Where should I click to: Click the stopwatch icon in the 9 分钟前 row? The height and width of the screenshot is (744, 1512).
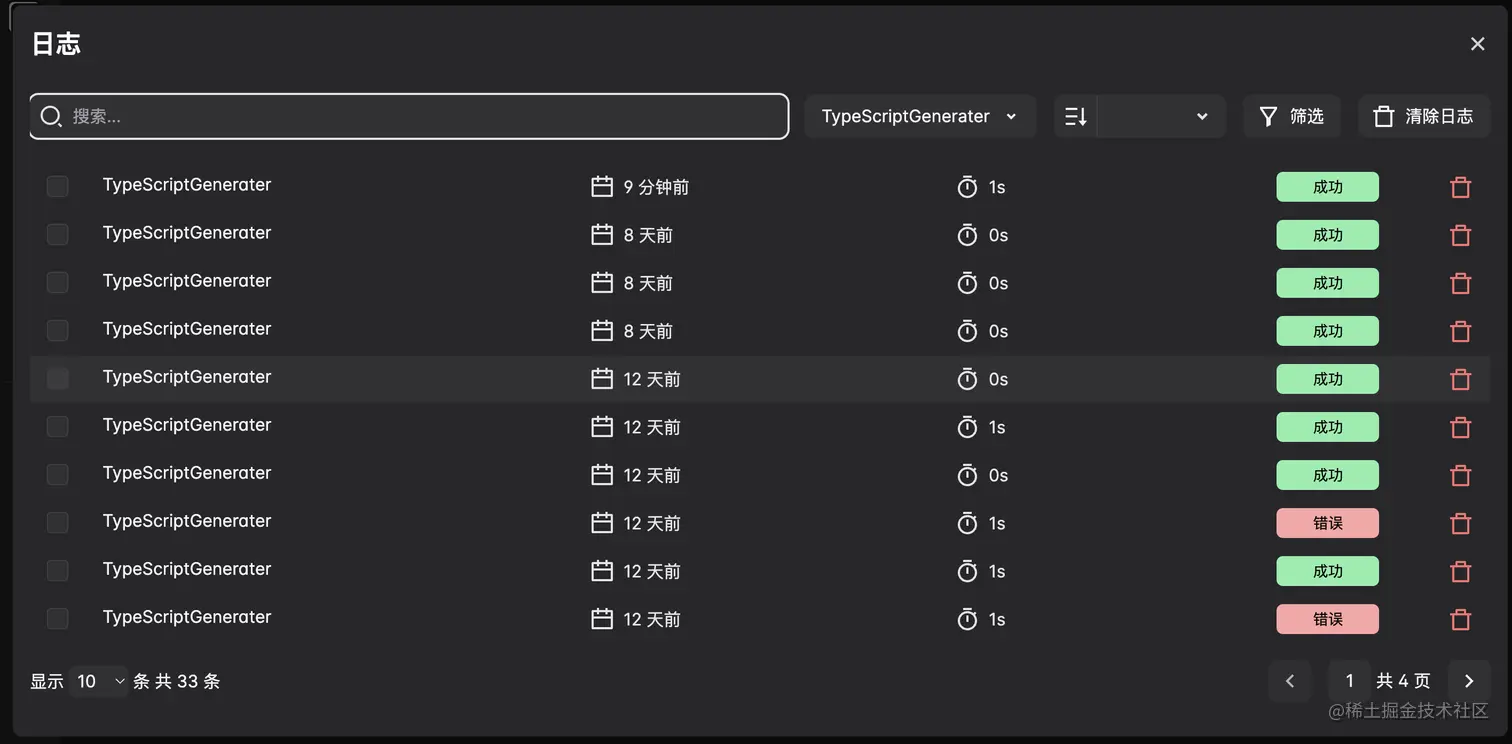967,187
